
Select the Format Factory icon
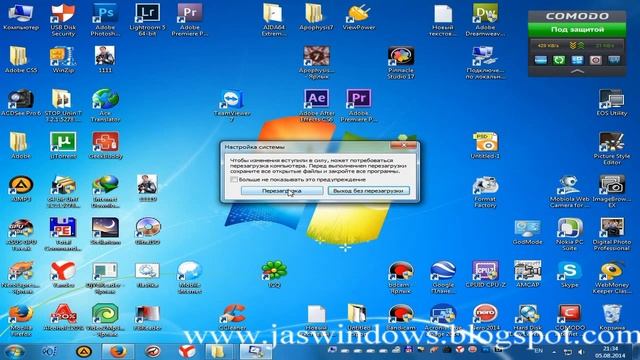click(x=485, y=192)
